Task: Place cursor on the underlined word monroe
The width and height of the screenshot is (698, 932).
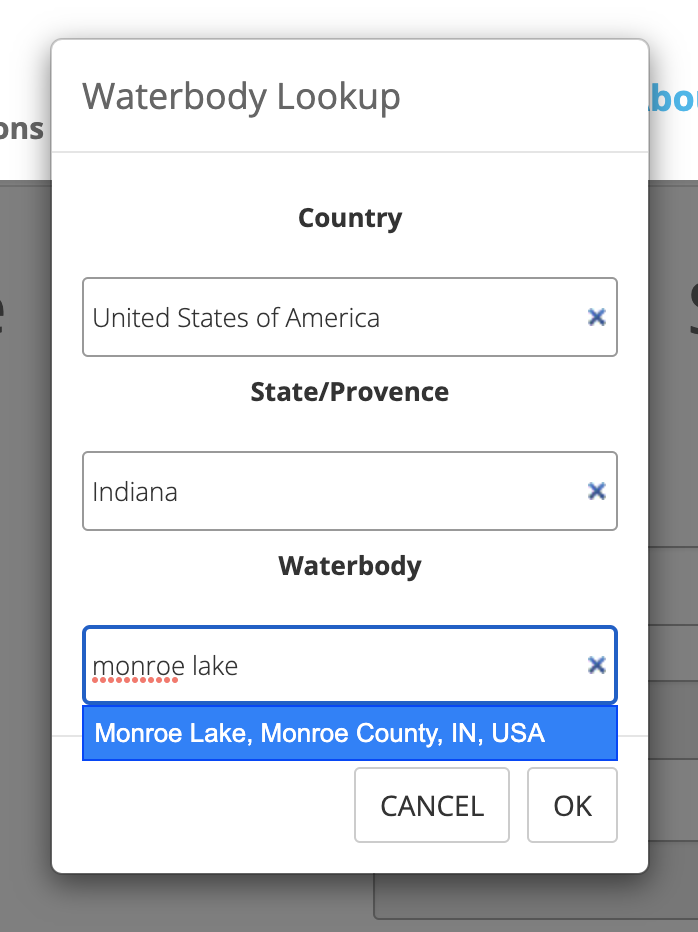Action: tap(138, 666)
